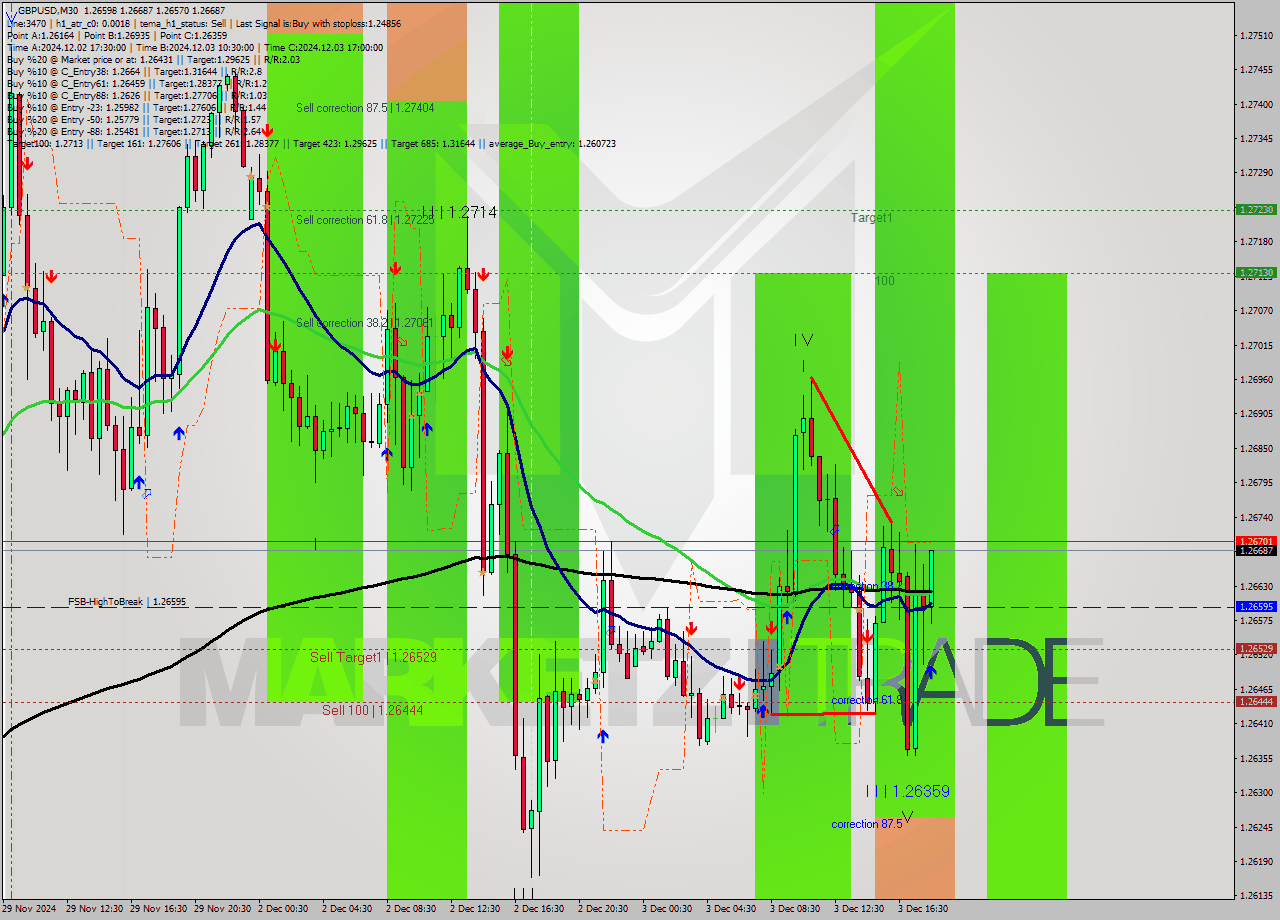Screen dimensions: 1280x920
Task: Click the red 1.26529 price tag
Action: pos(1255,649)
